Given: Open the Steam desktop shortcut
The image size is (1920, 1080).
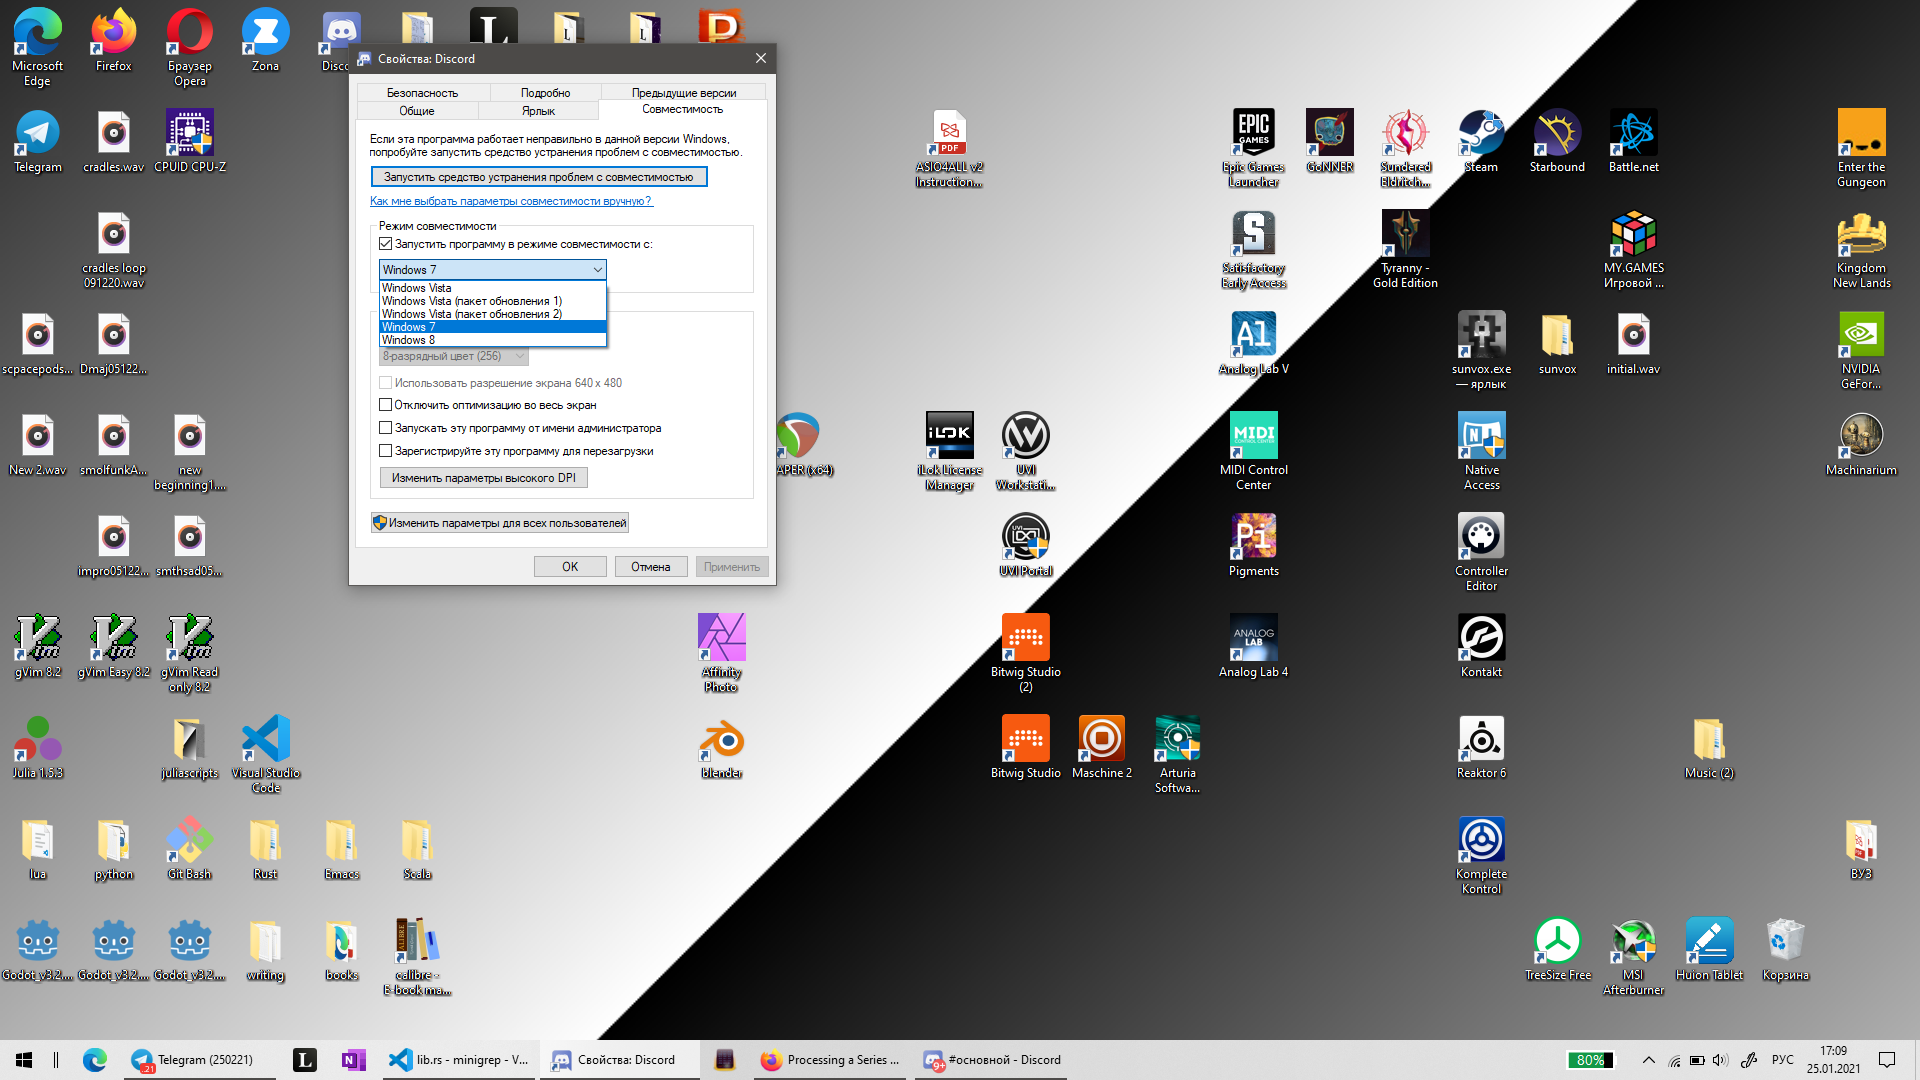Looking at the screenshot, I should pyautogui.click(x=1481, y=142).
